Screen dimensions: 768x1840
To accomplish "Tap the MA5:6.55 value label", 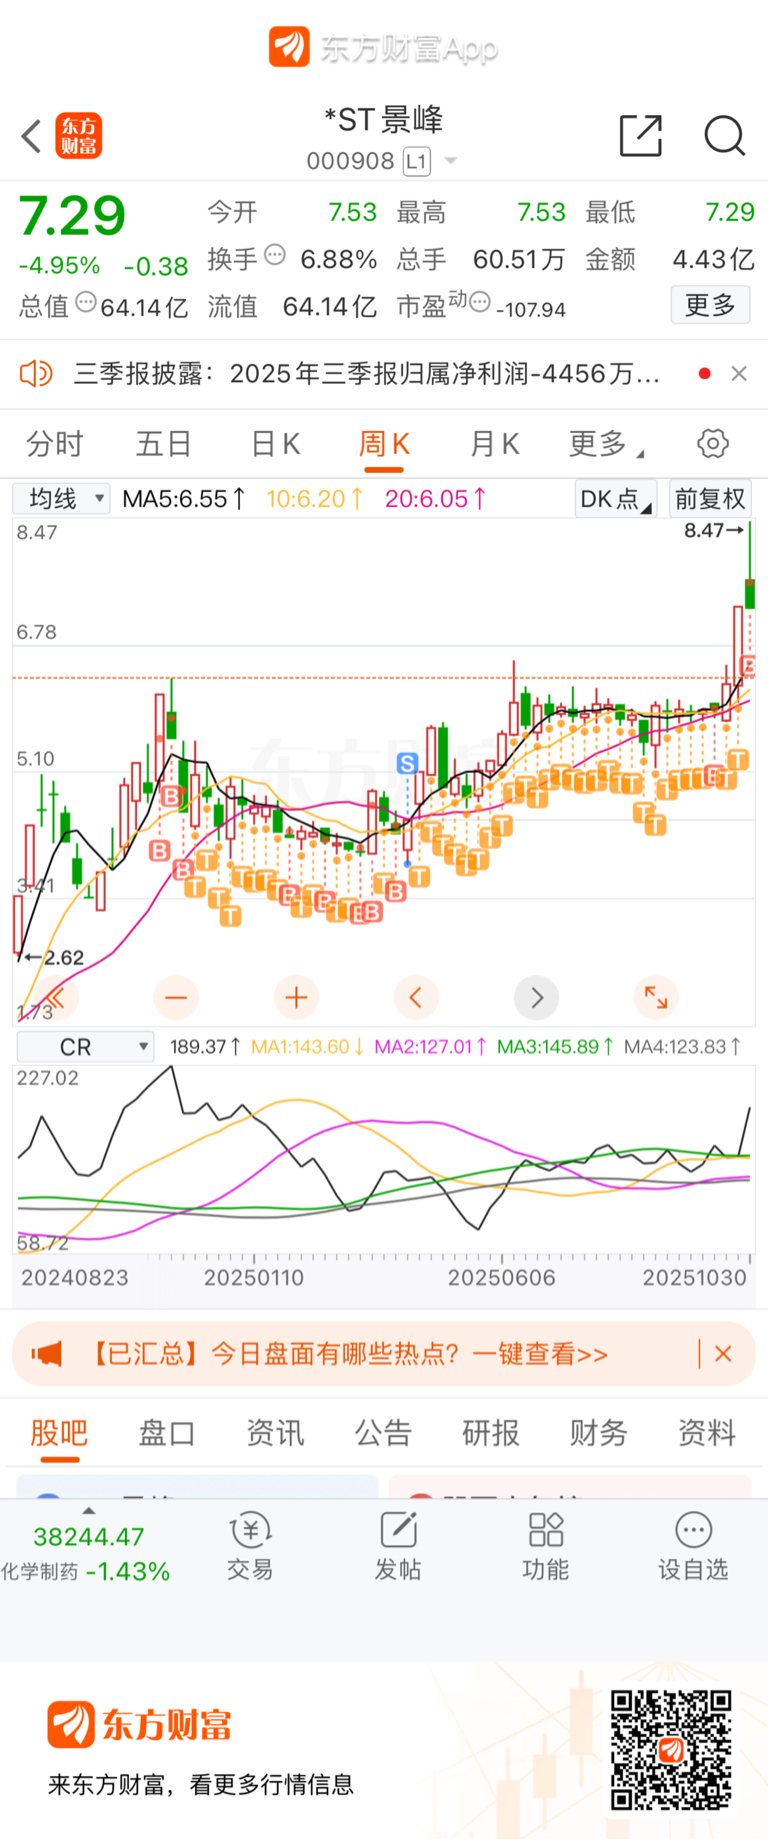I will click(184, 498).
